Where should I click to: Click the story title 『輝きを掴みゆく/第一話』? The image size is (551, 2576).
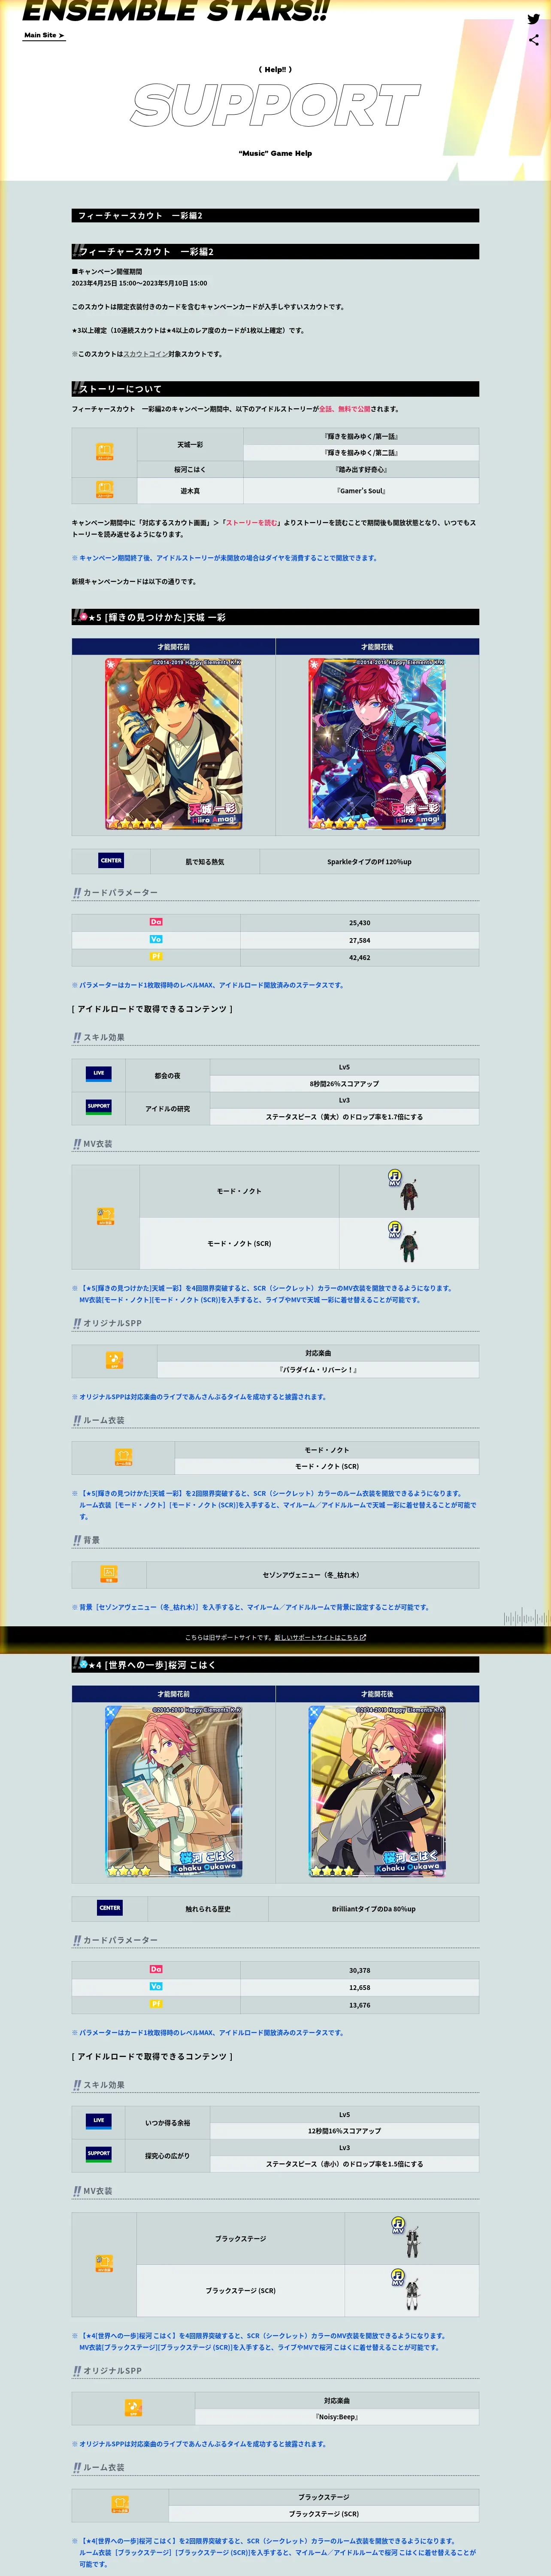(361, 436)
